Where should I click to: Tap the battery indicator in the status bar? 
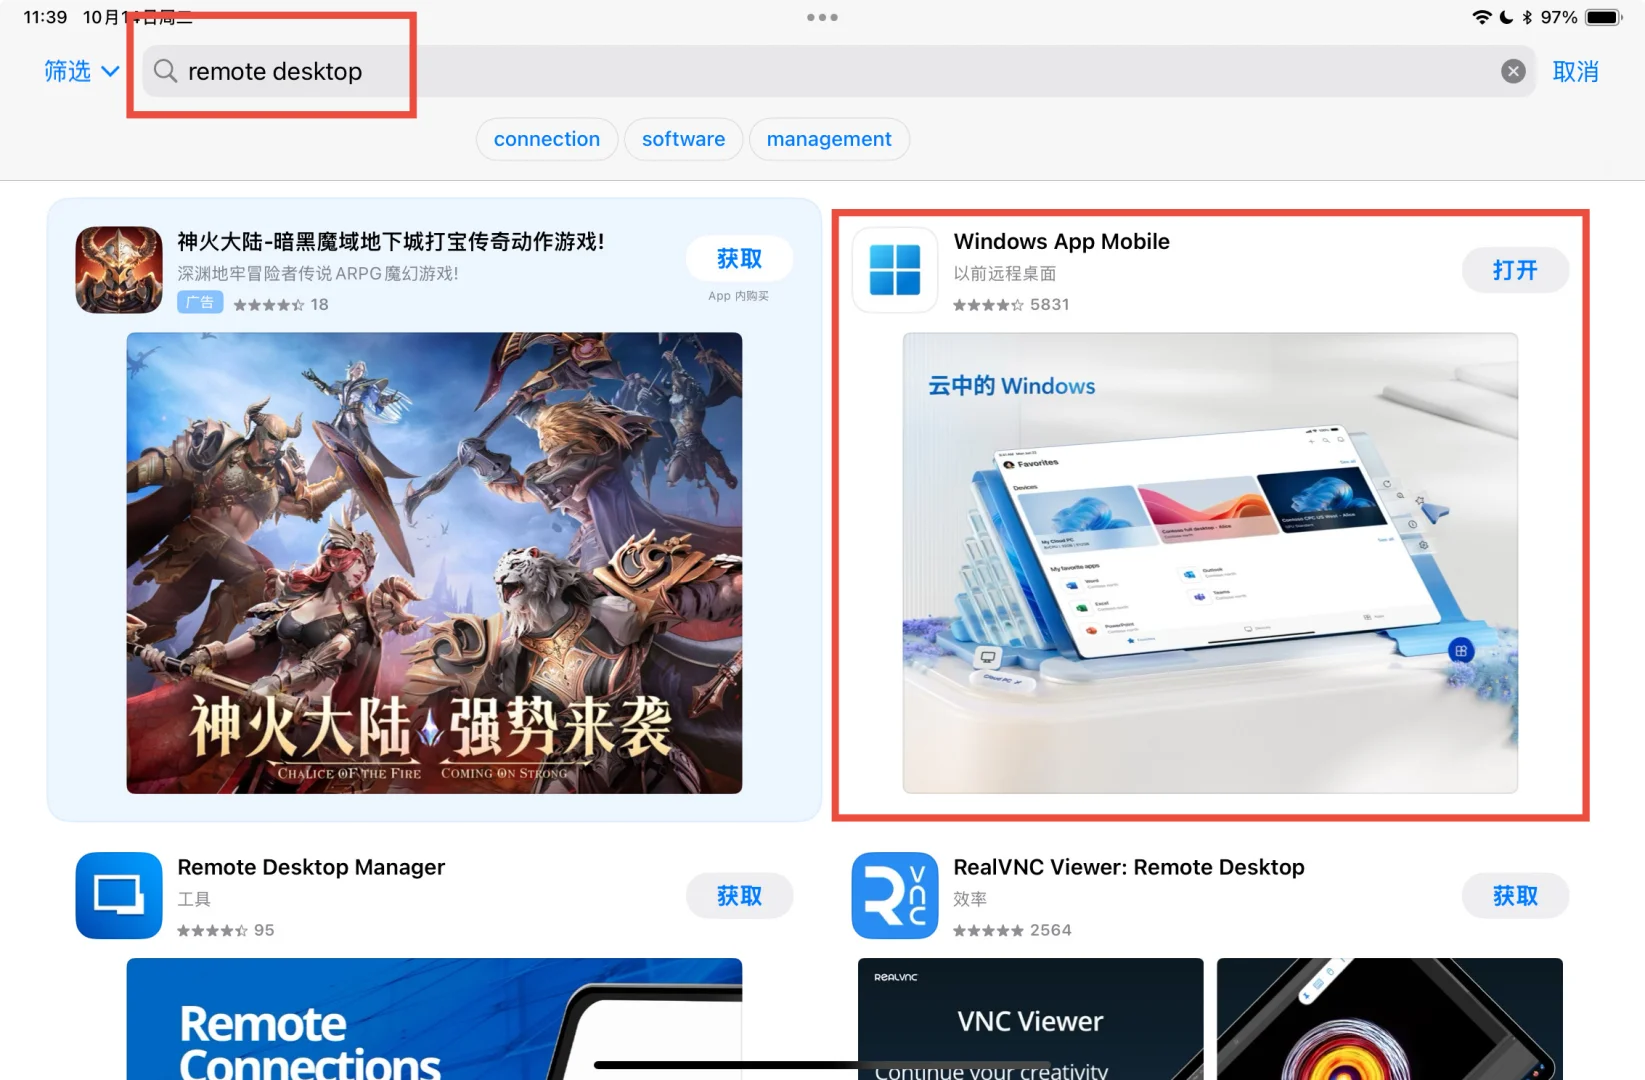coord(1601,16)
